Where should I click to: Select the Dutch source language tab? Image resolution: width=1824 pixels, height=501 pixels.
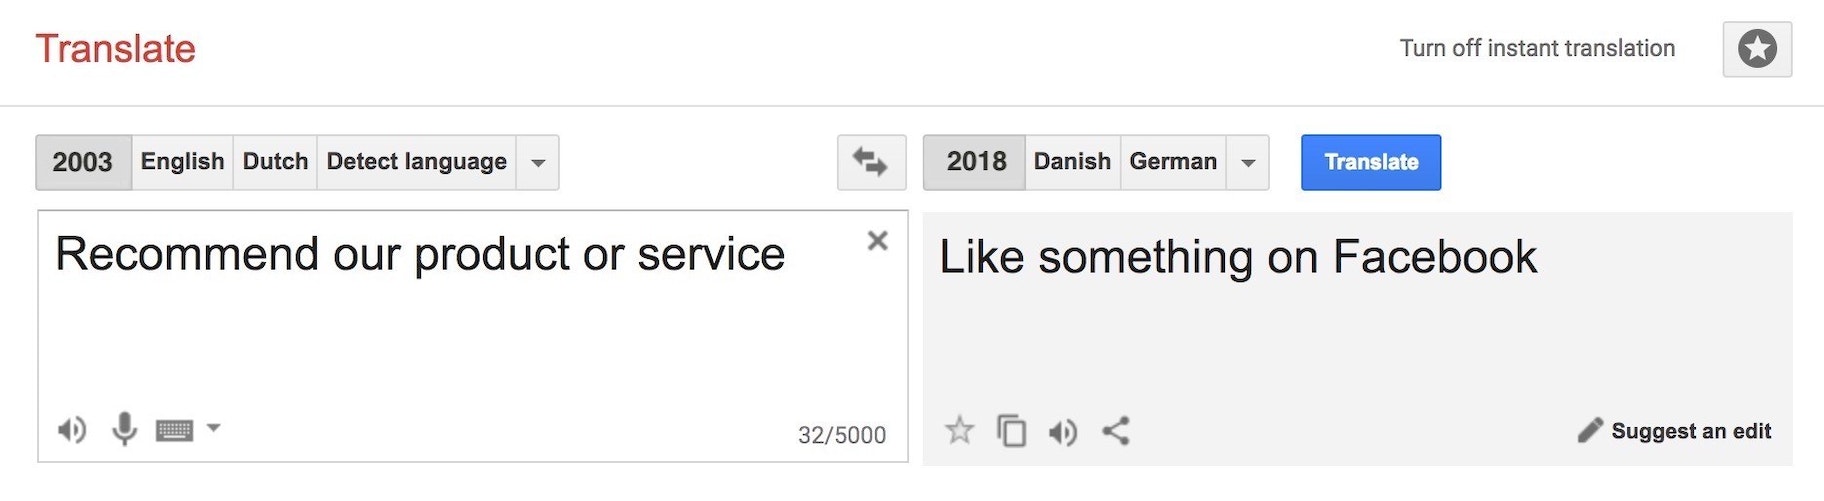[275, 162]
